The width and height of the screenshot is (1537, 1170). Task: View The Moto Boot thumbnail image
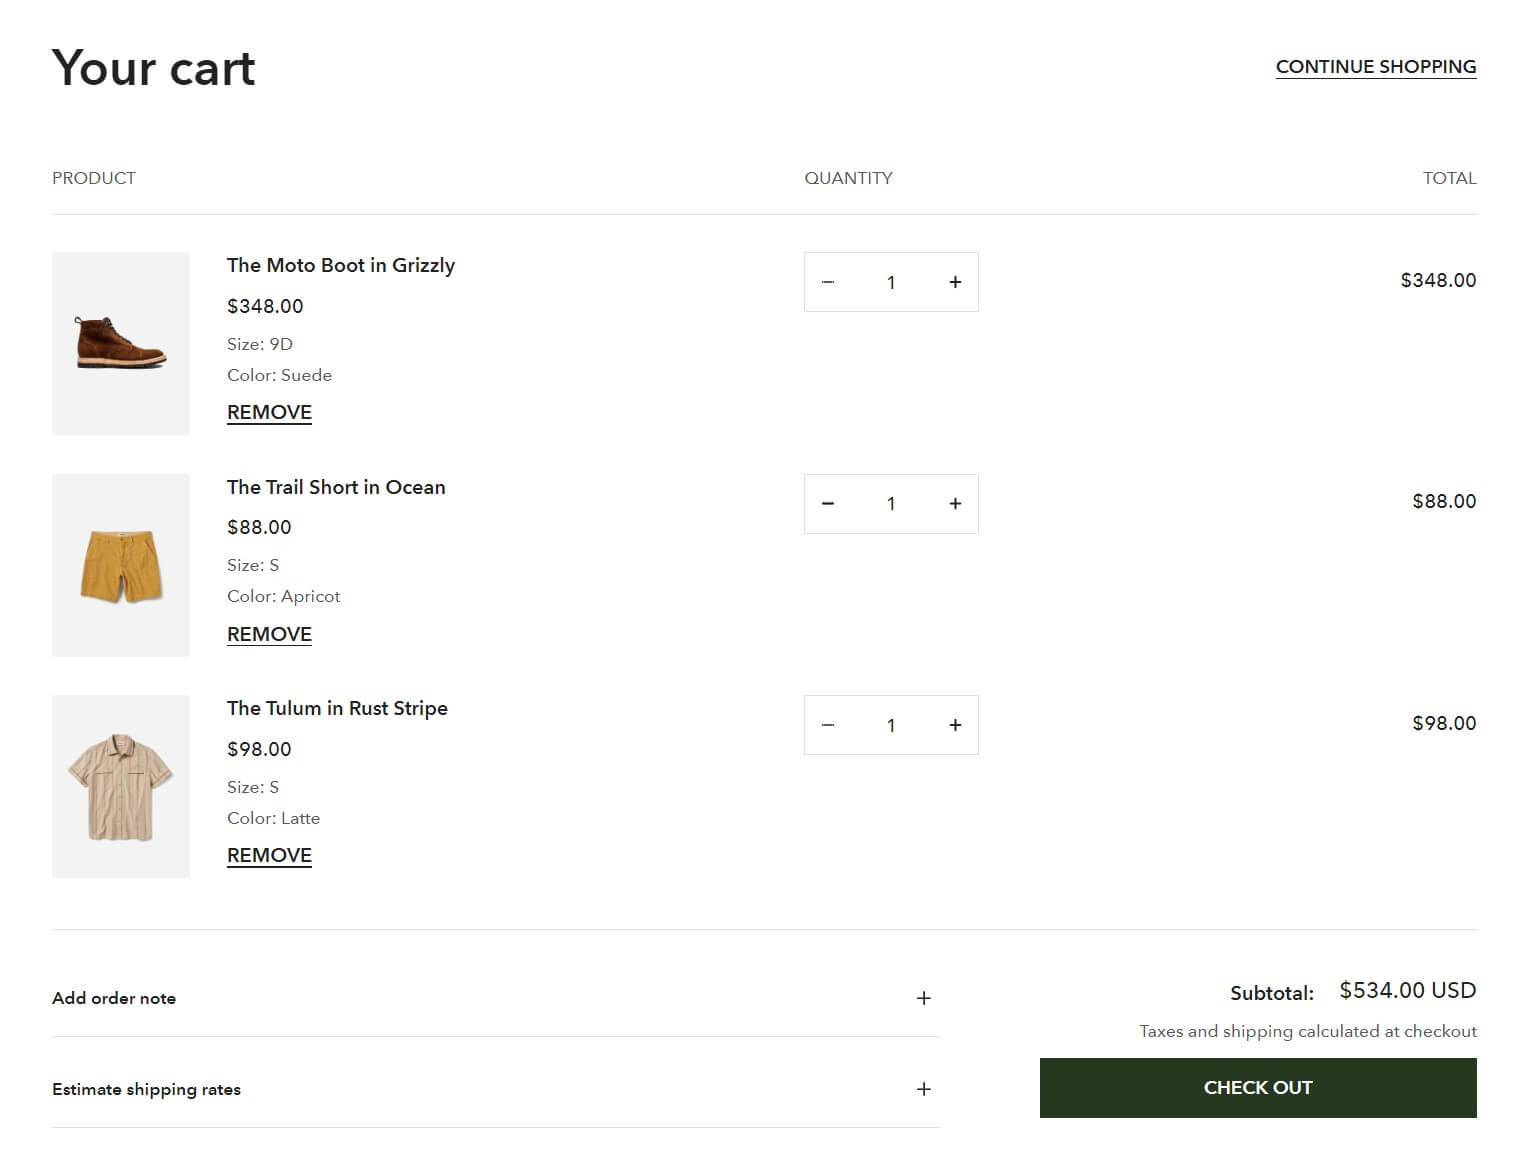click(120, 342)
